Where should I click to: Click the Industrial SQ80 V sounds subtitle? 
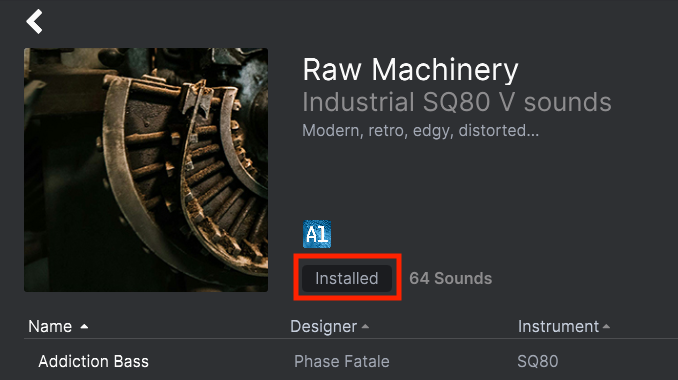(x=457, y=102)
